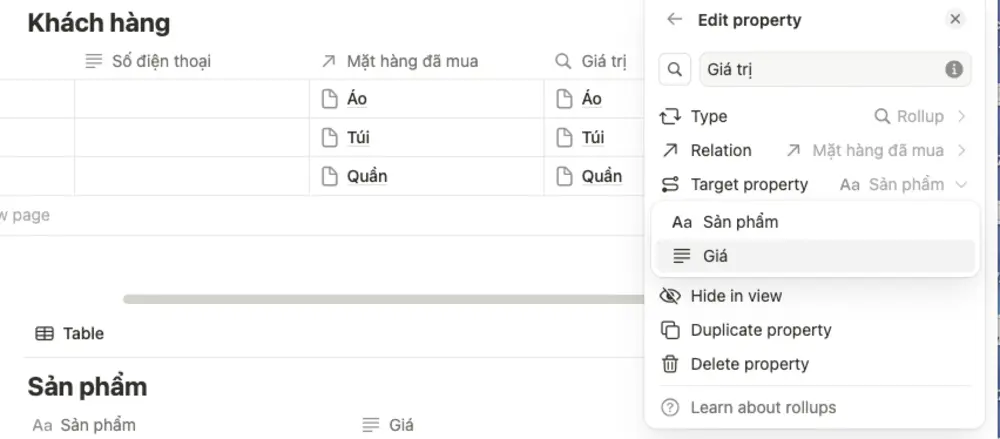Open the property info icon
Screen dimensions: 1000x439
[x=953, y=69]
